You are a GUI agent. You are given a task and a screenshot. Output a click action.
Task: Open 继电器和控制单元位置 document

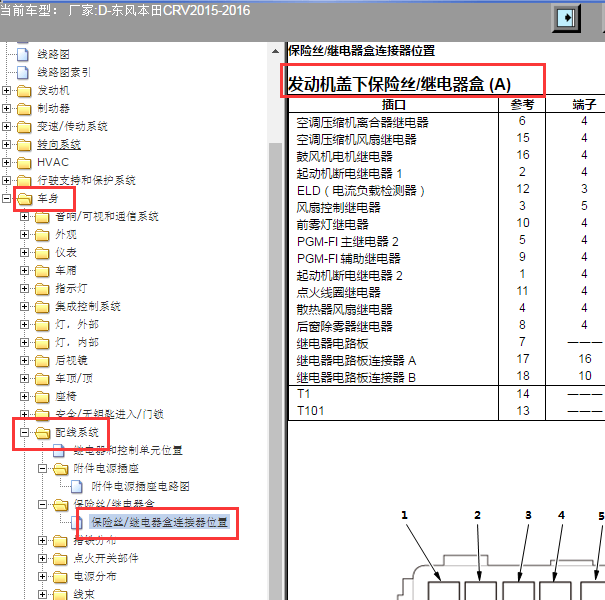pyautogui.click(x=128, y=450)
